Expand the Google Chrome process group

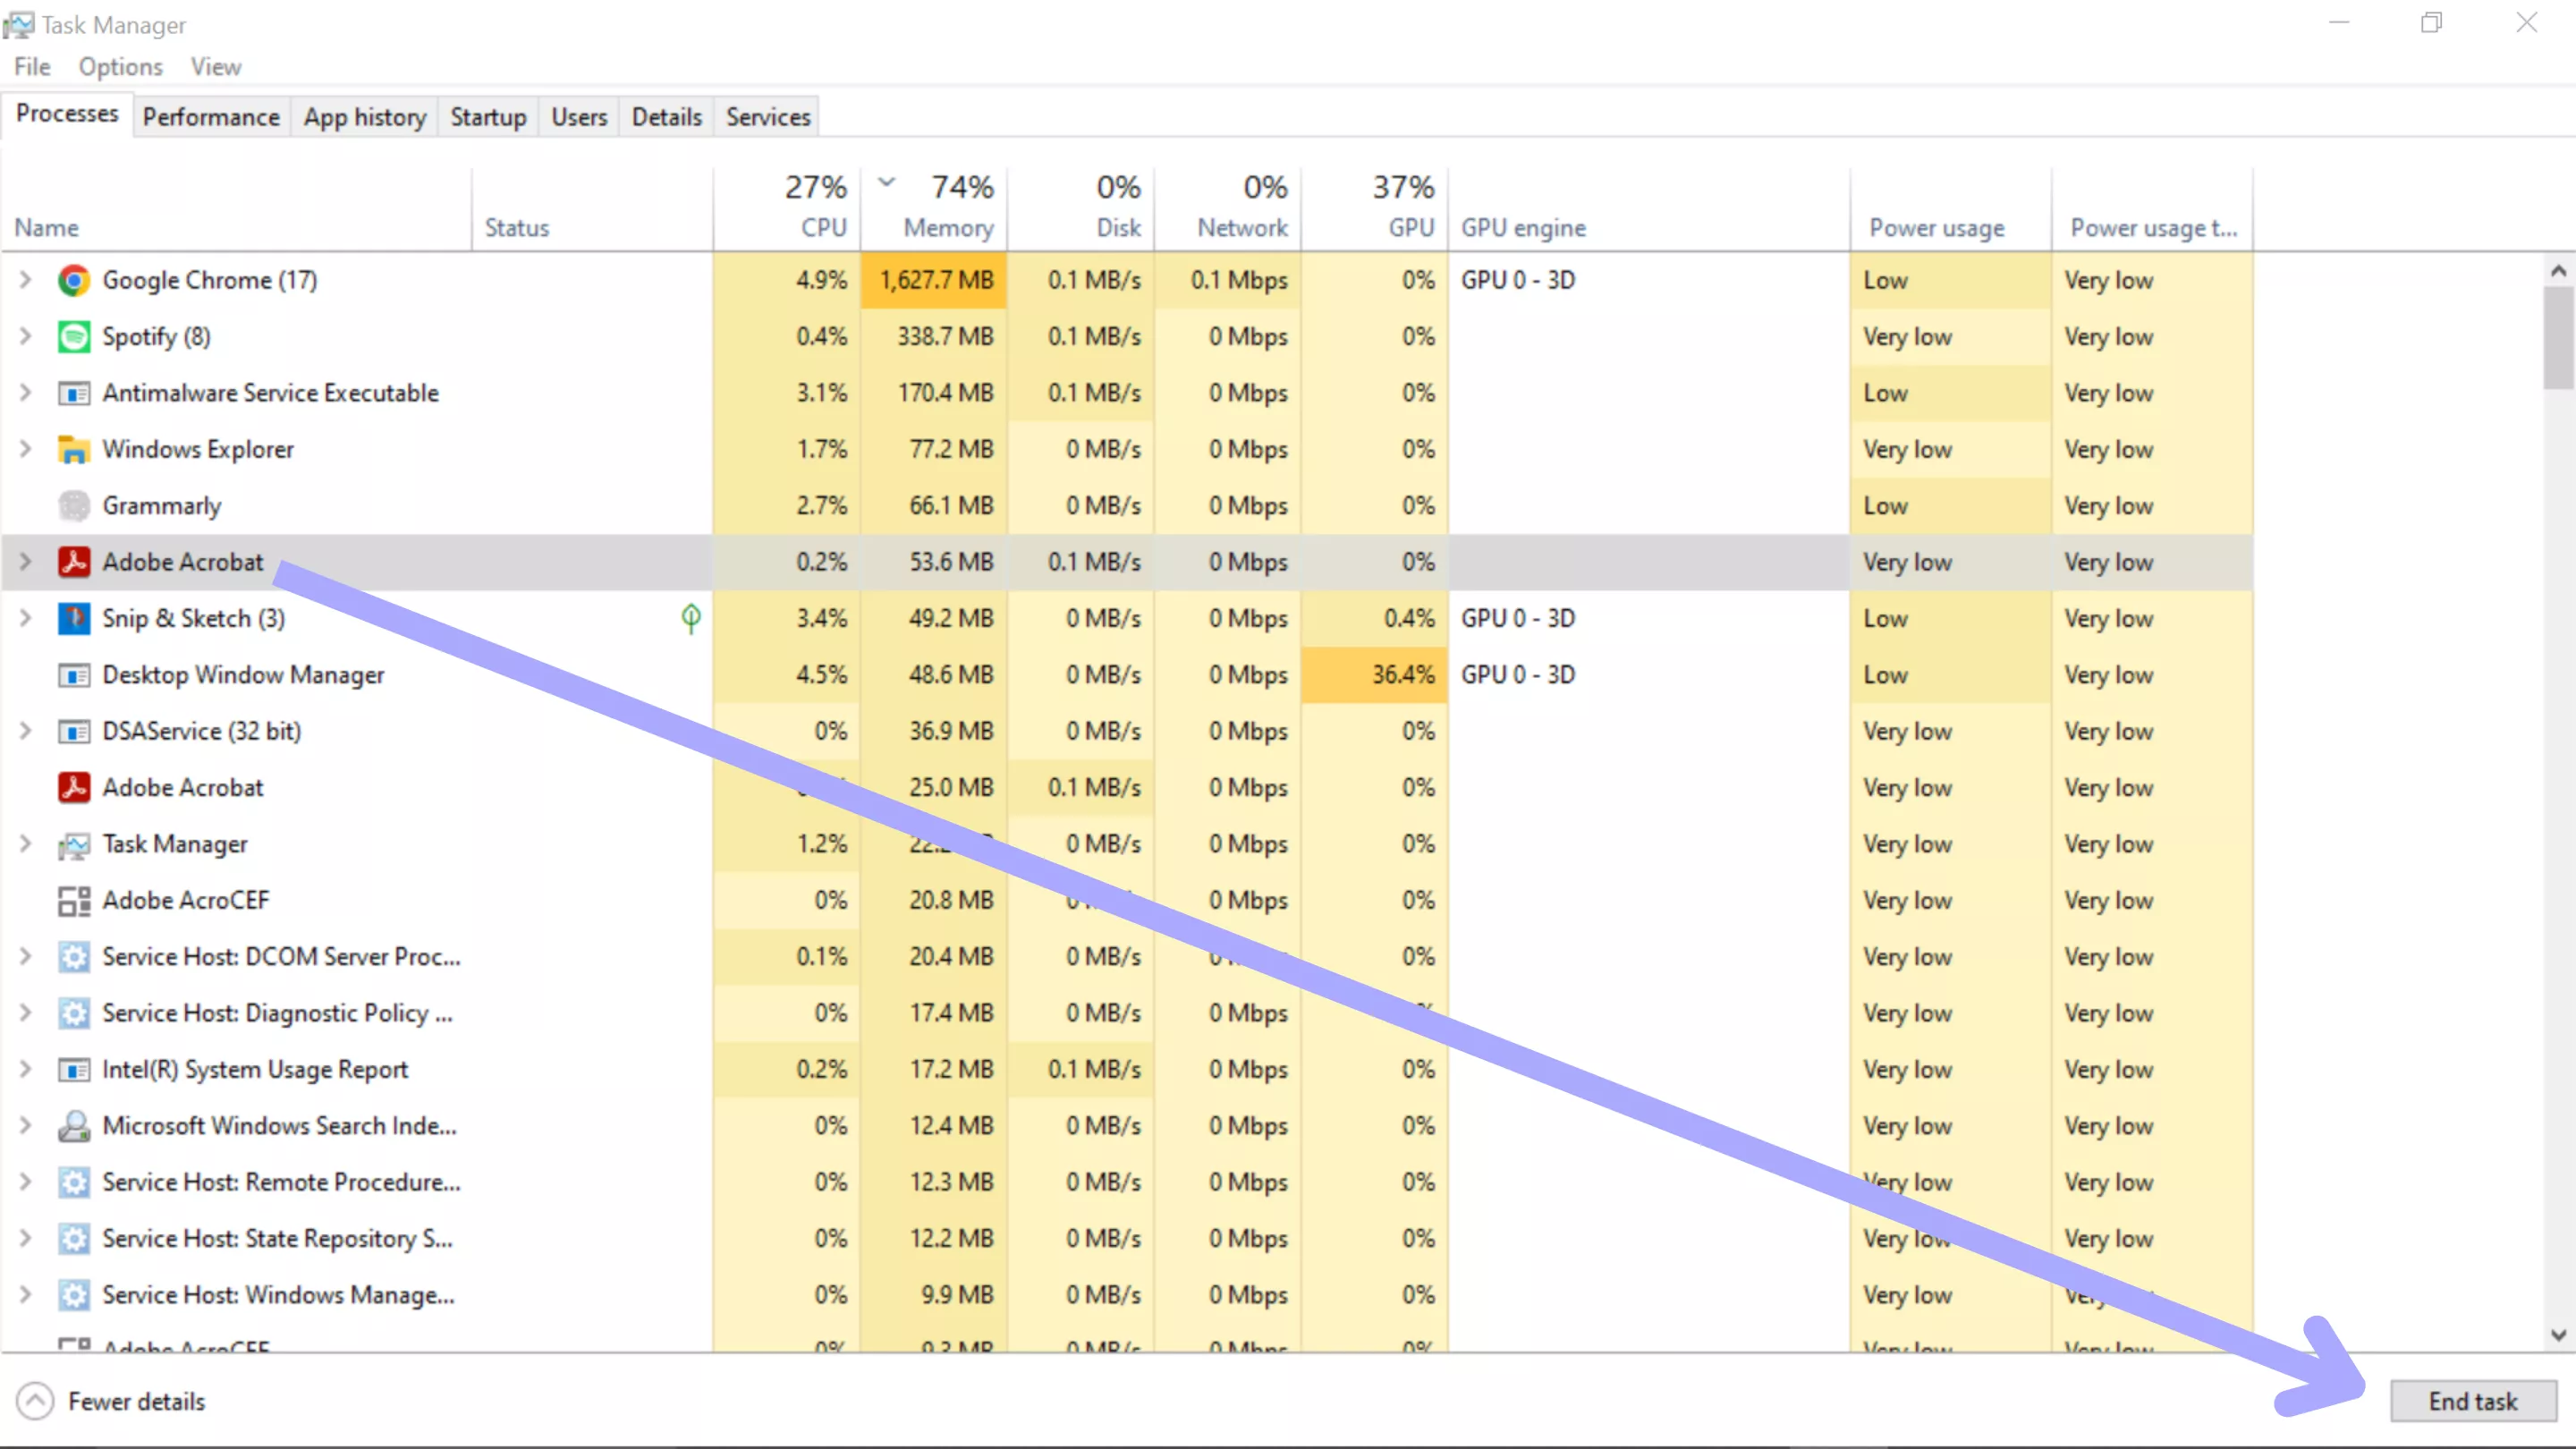point(25,280)
